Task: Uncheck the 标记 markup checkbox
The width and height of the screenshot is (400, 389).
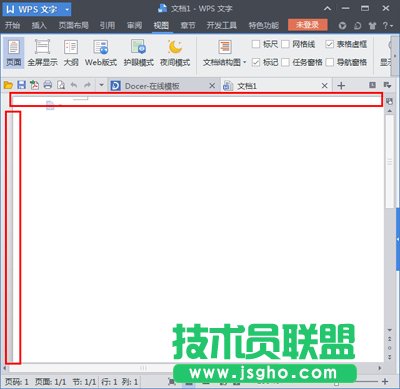Action: coord(256,62)
